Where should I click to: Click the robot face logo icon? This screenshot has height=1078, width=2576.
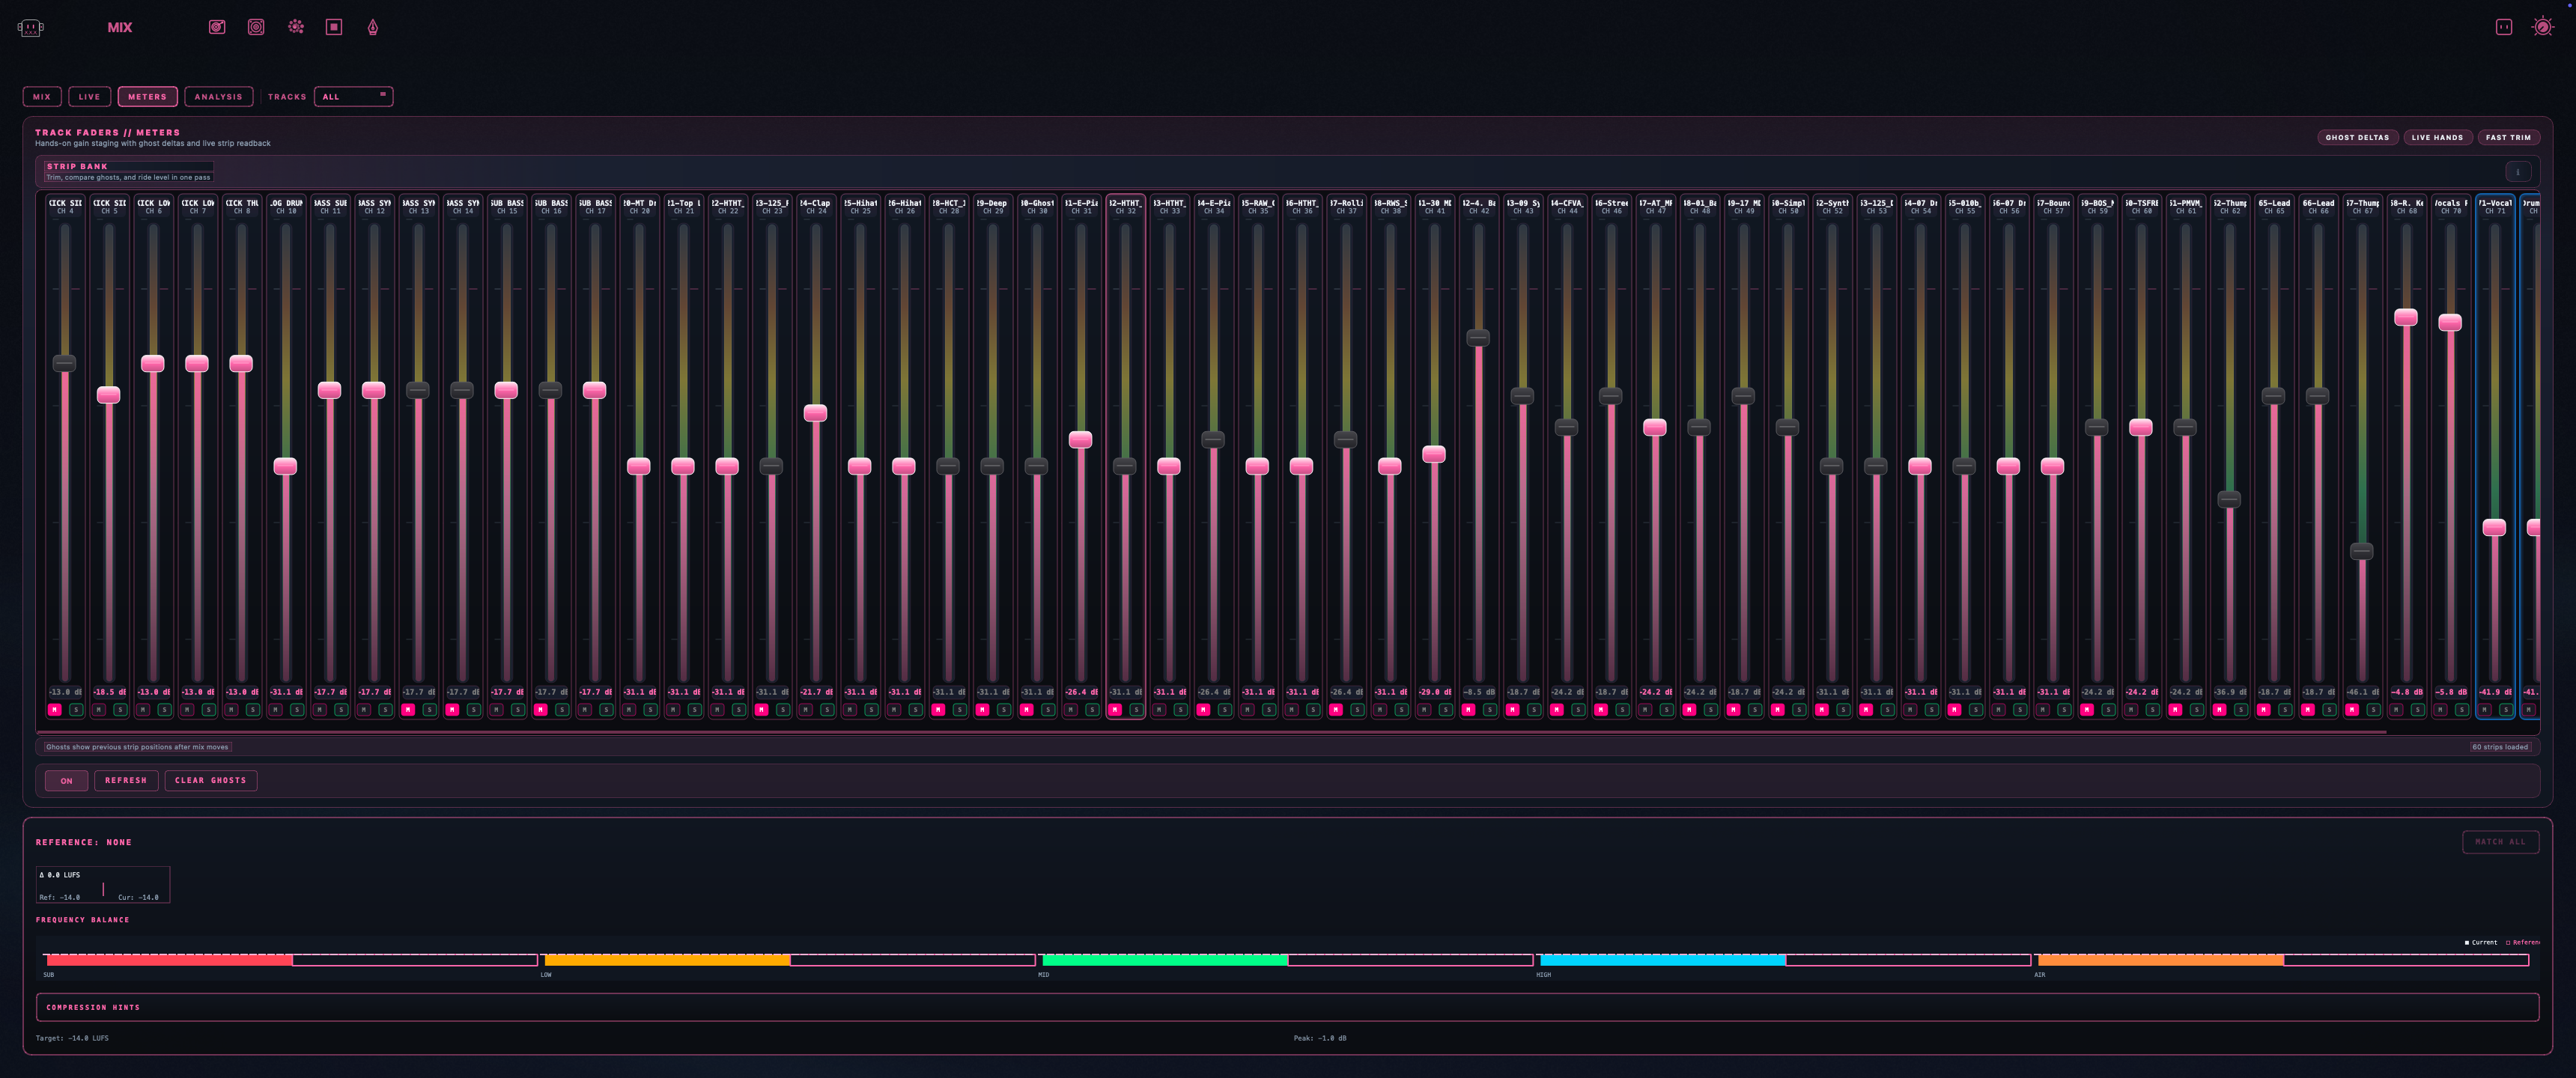pyautogui.click(x=30, y=28)
